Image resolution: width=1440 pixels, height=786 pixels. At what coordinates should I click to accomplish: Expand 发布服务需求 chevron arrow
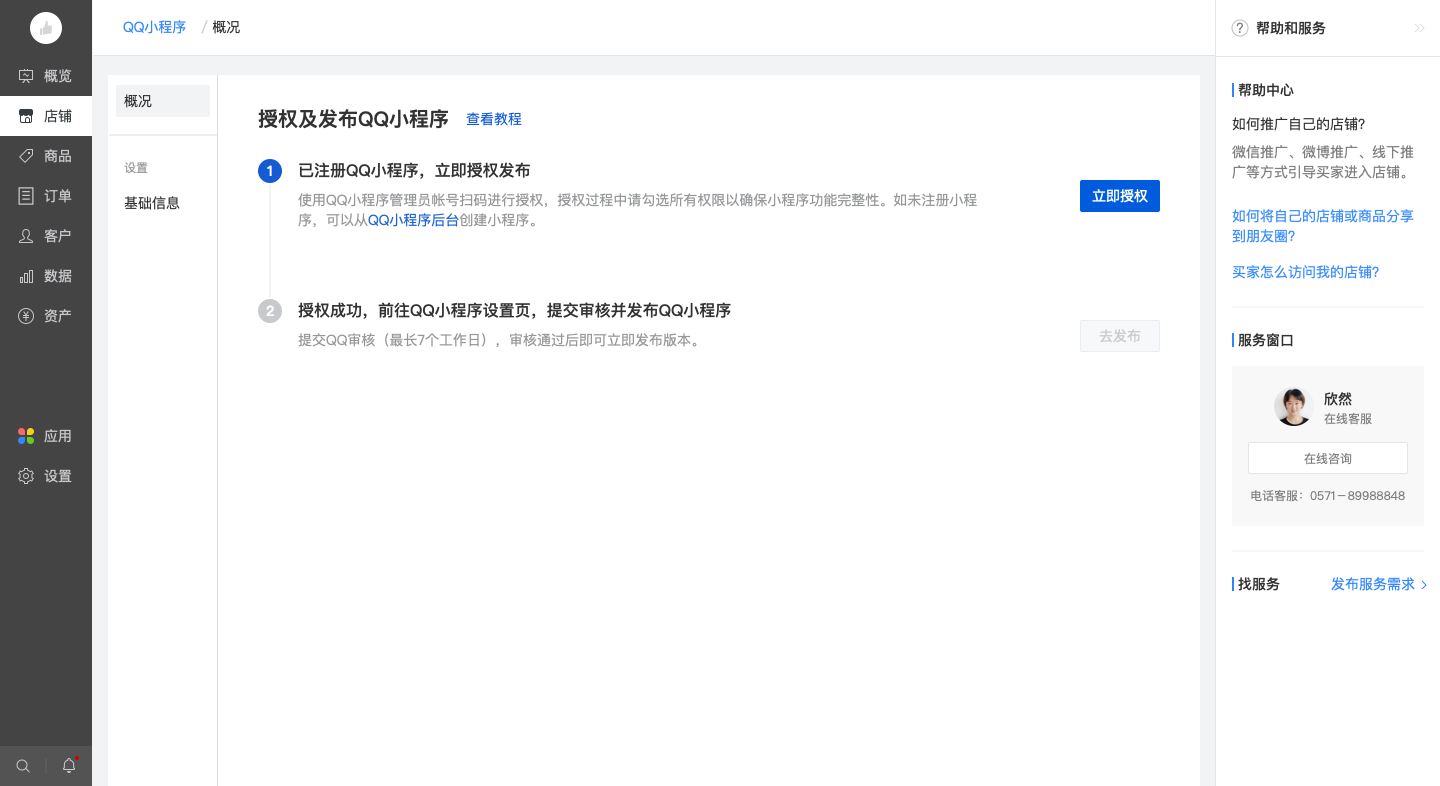click(x=1424, y=584)
